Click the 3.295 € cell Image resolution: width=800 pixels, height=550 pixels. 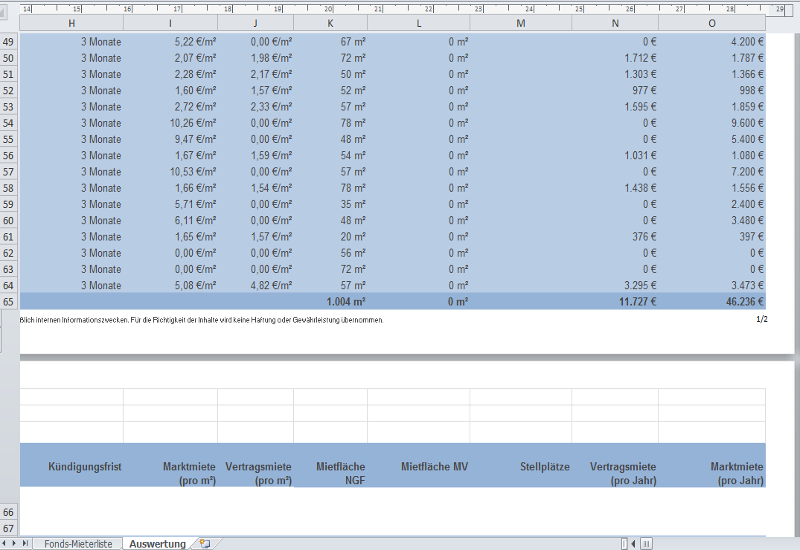click(615, 285)
